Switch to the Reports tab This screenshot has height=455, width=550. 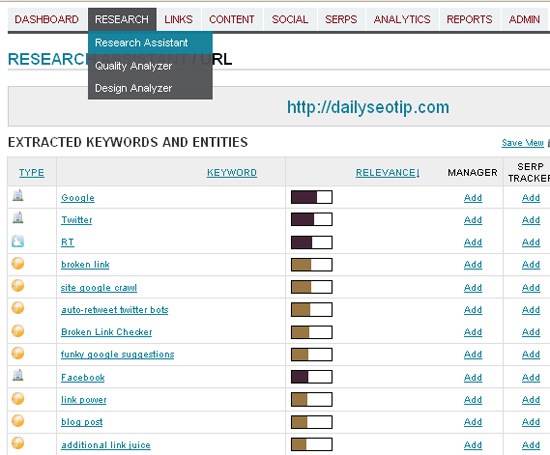[469, 19]
